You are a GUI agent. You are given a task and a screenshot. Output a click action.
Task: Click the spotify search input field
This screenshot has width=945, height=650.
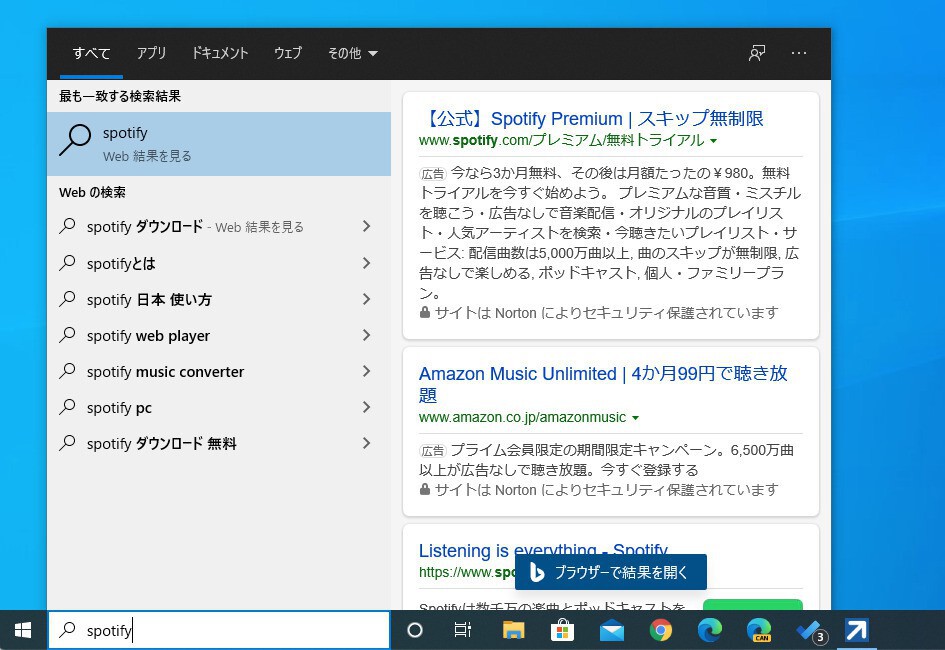tap(219, 630)
